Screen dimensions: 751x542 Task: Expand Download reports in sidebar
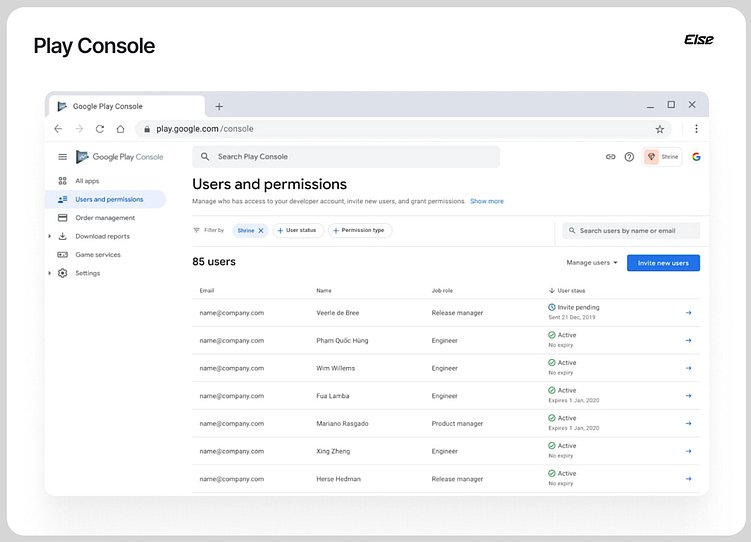[x=49, y=237]
